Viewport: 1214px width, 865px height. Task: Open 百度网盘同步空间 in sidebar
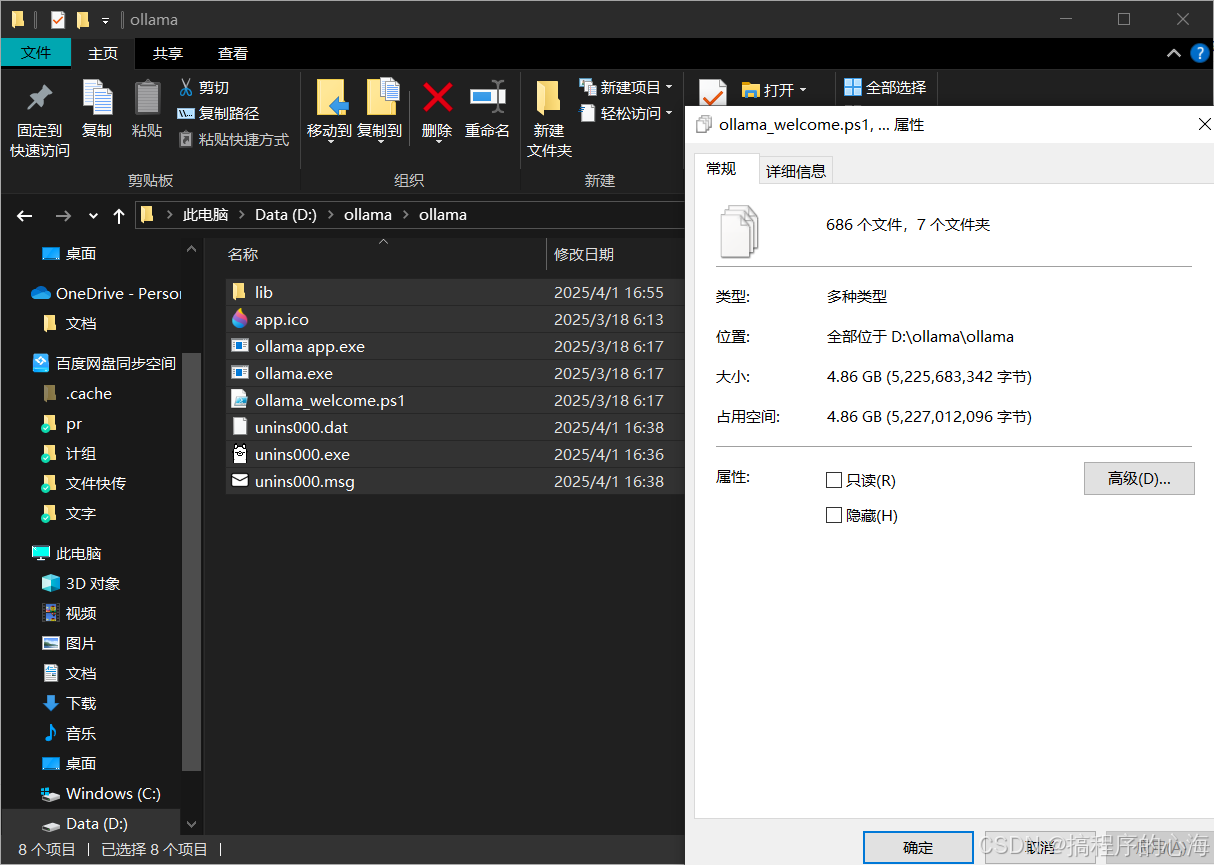(105, 363)
